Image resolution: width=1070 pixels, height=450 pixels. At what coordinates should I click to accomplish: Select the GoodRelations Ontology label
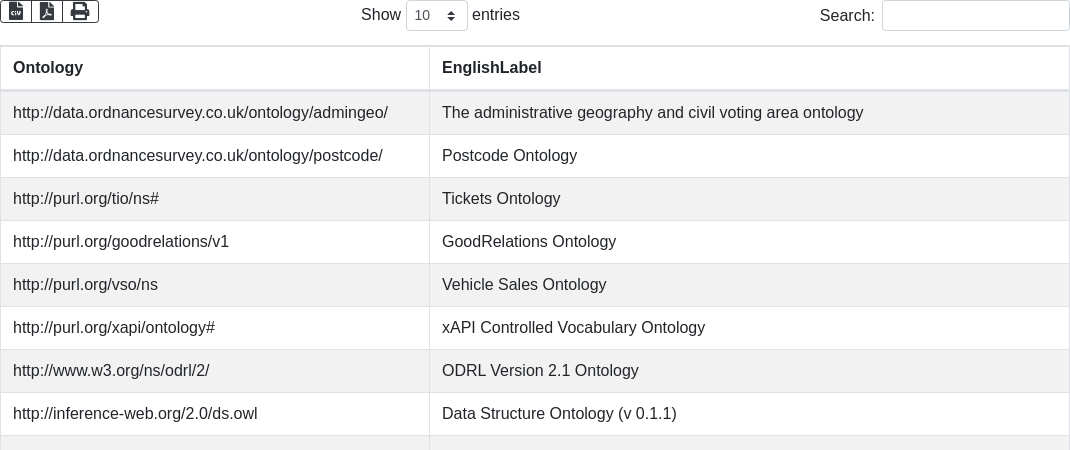529,242
